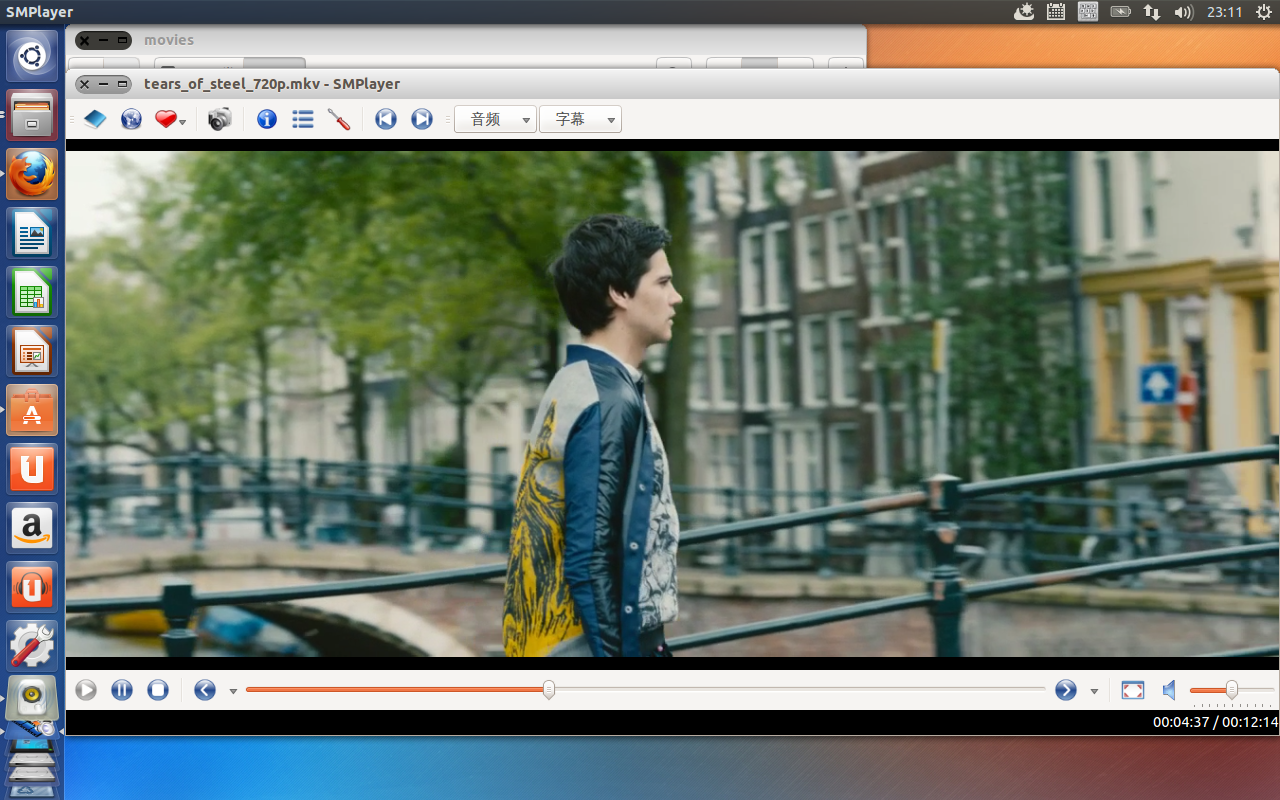
Task: Launch the Files manager from the launcher
Action: pyautogui.click(x=32, y=114)
